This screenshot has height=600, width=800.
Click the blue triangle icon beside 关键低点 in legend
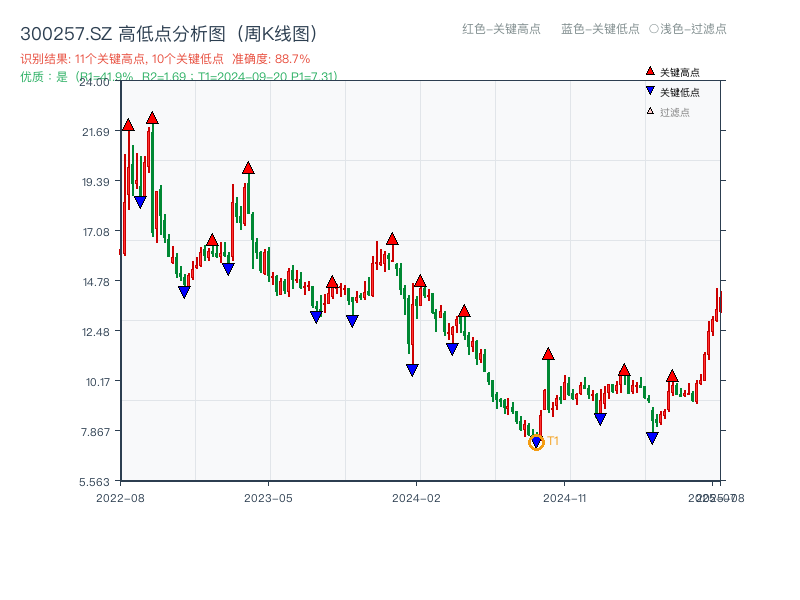coord(650,91)
